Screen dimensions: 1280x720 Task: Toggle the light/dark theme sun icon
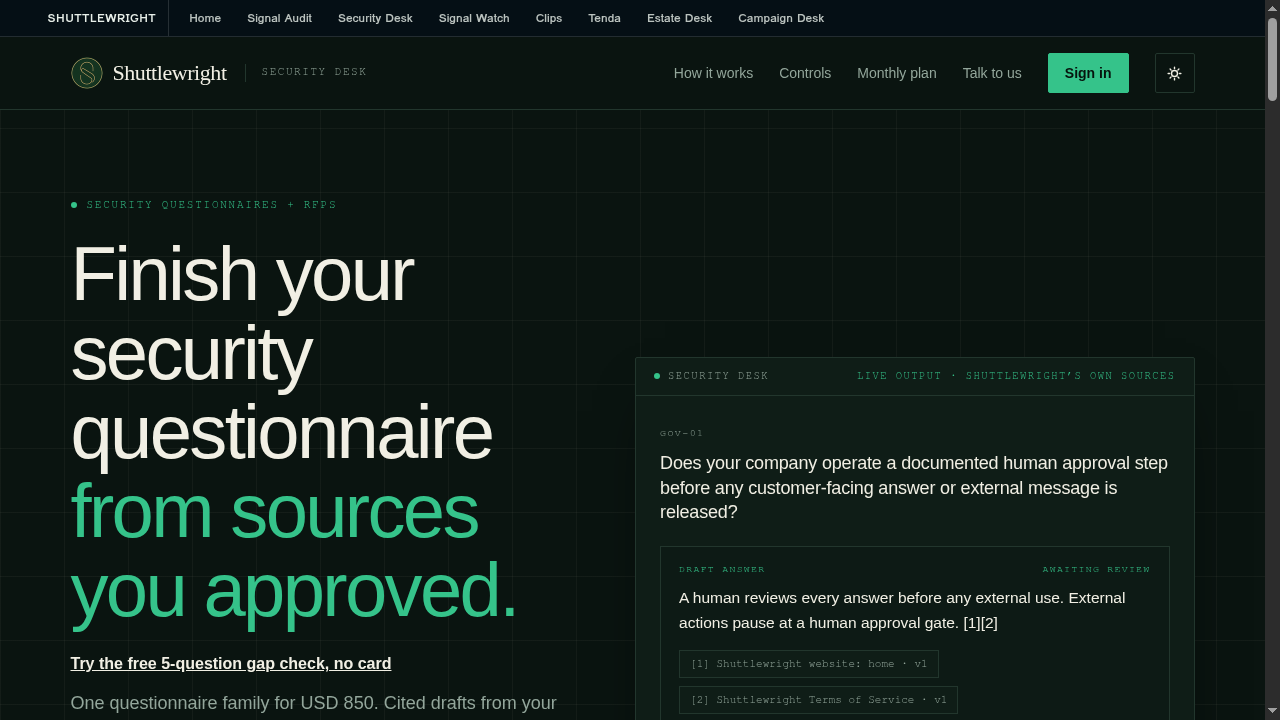(1174, 73)
